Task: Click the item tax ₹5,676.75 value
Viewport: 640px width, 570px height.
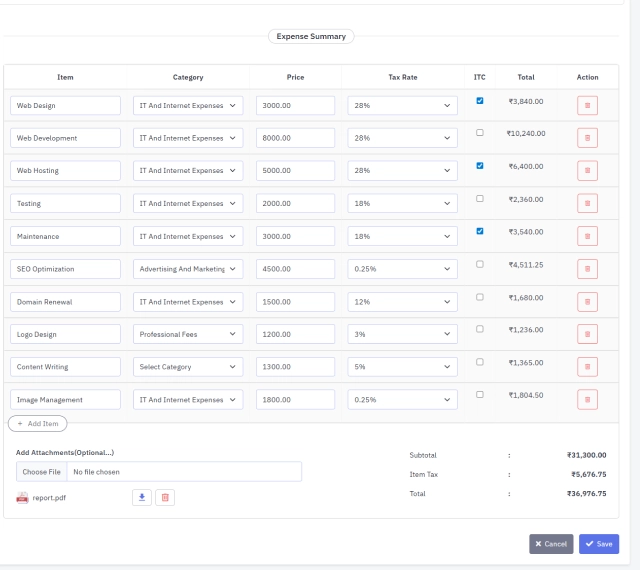Action: [589, 474]
